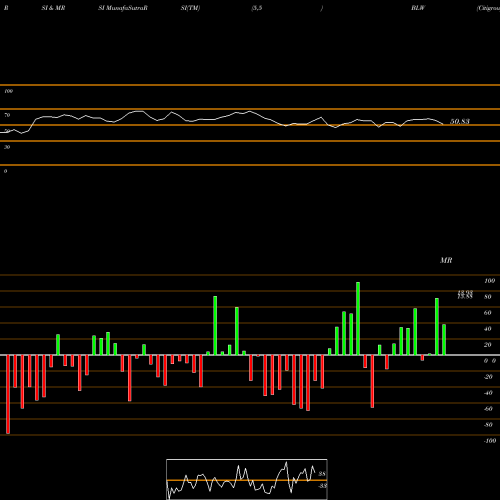Click the -100 label on bar chart axis
The width and height of the screenshot is (500, 500).
490,441
